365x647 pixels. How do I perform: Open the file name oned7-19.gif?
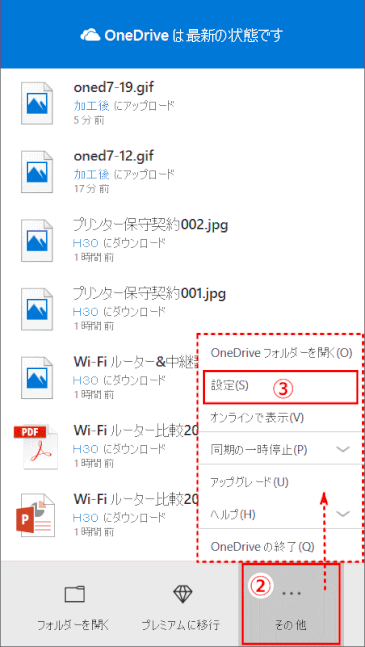point(114,87)
